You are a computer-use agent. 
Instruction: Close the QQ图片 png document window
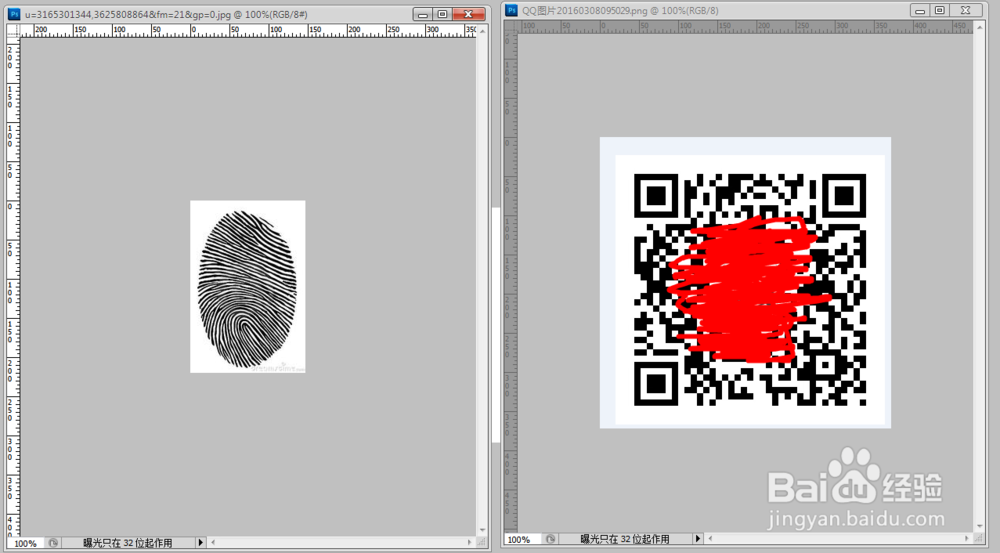point(966,10)
